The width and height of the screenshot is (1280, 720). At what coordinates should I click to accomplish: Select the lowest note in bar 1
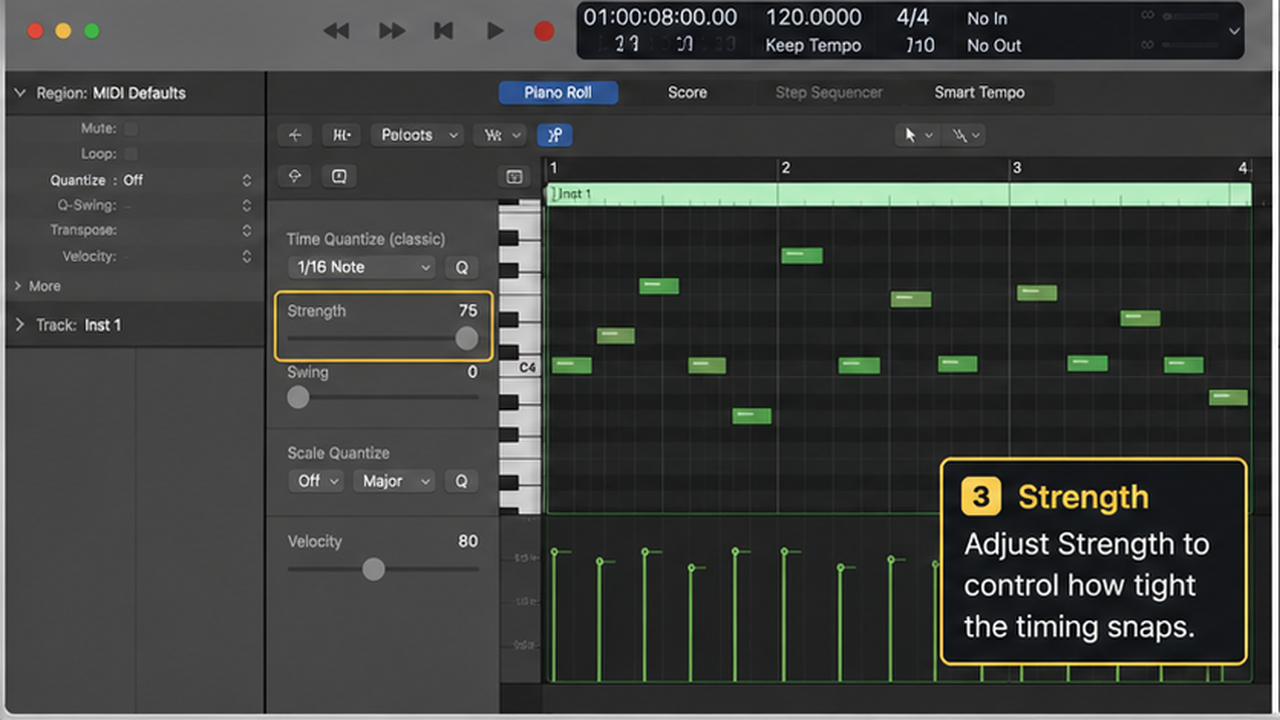point(752,416)
